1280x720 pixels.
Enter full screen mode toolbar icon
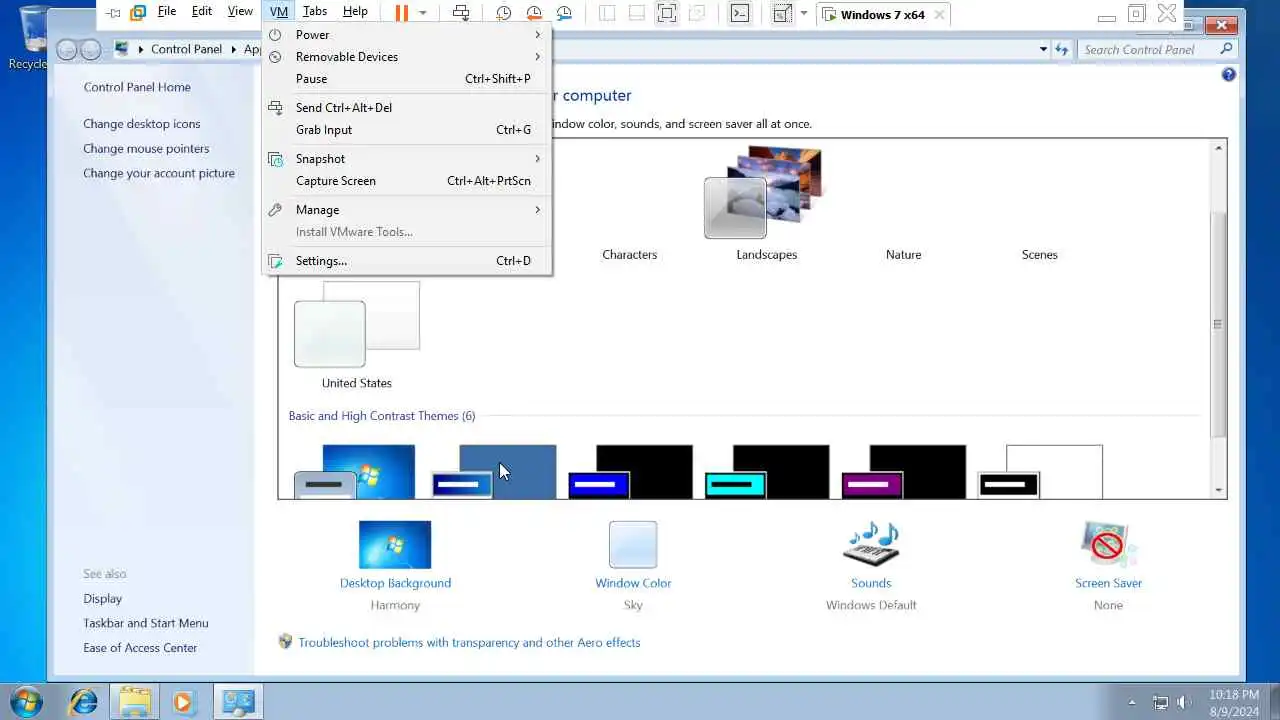point(667,13)
